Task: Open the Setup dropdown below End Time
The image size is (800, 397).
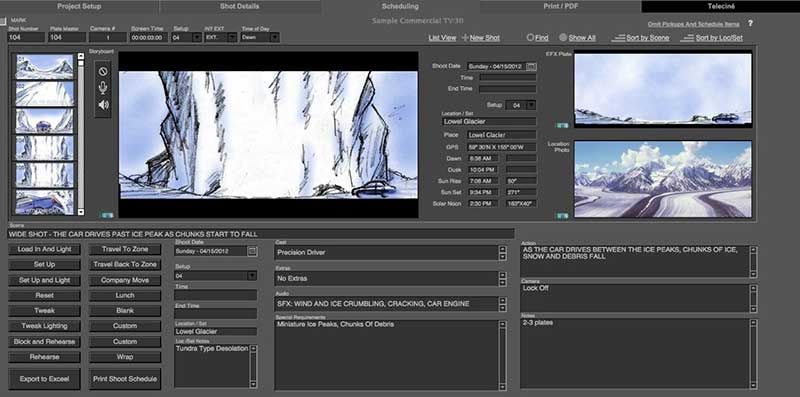Action: 531,105
